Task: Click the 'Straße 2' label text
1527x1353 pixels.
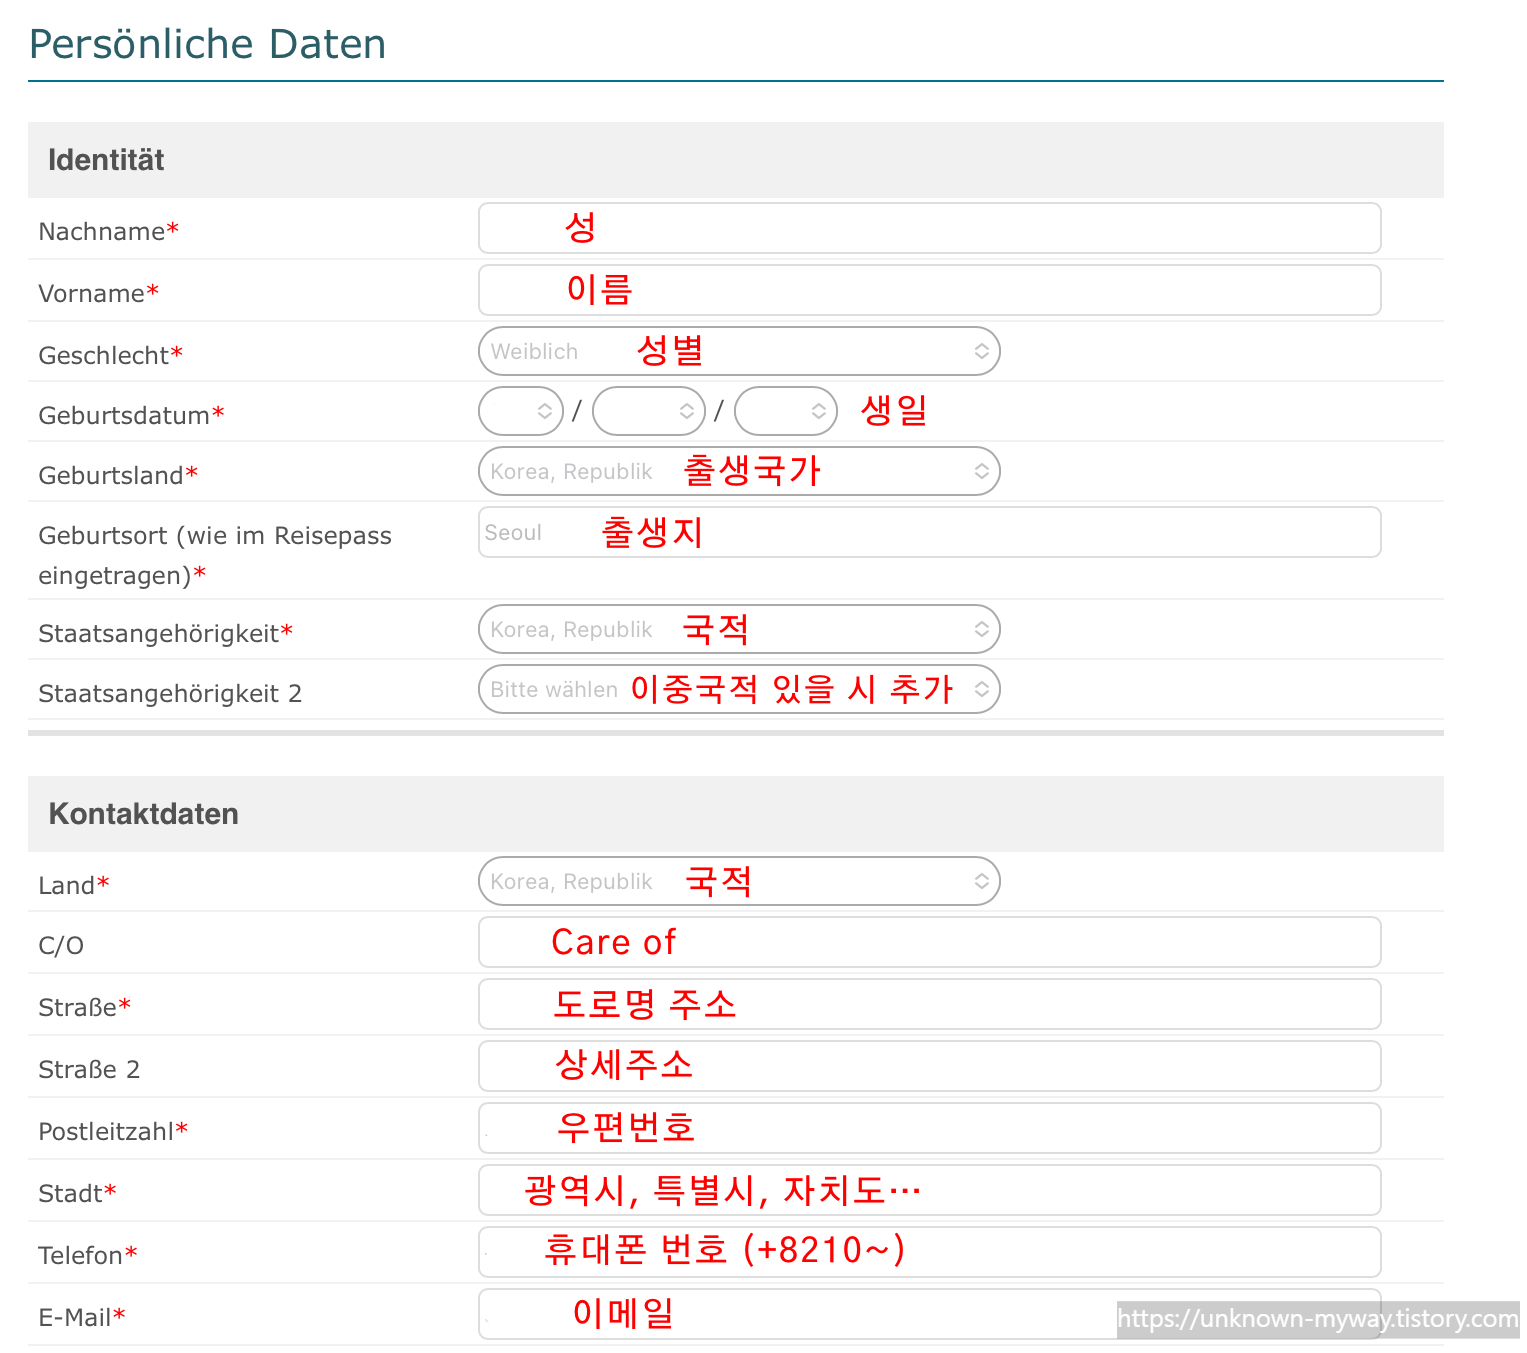Action: [x=89, y=1070]
